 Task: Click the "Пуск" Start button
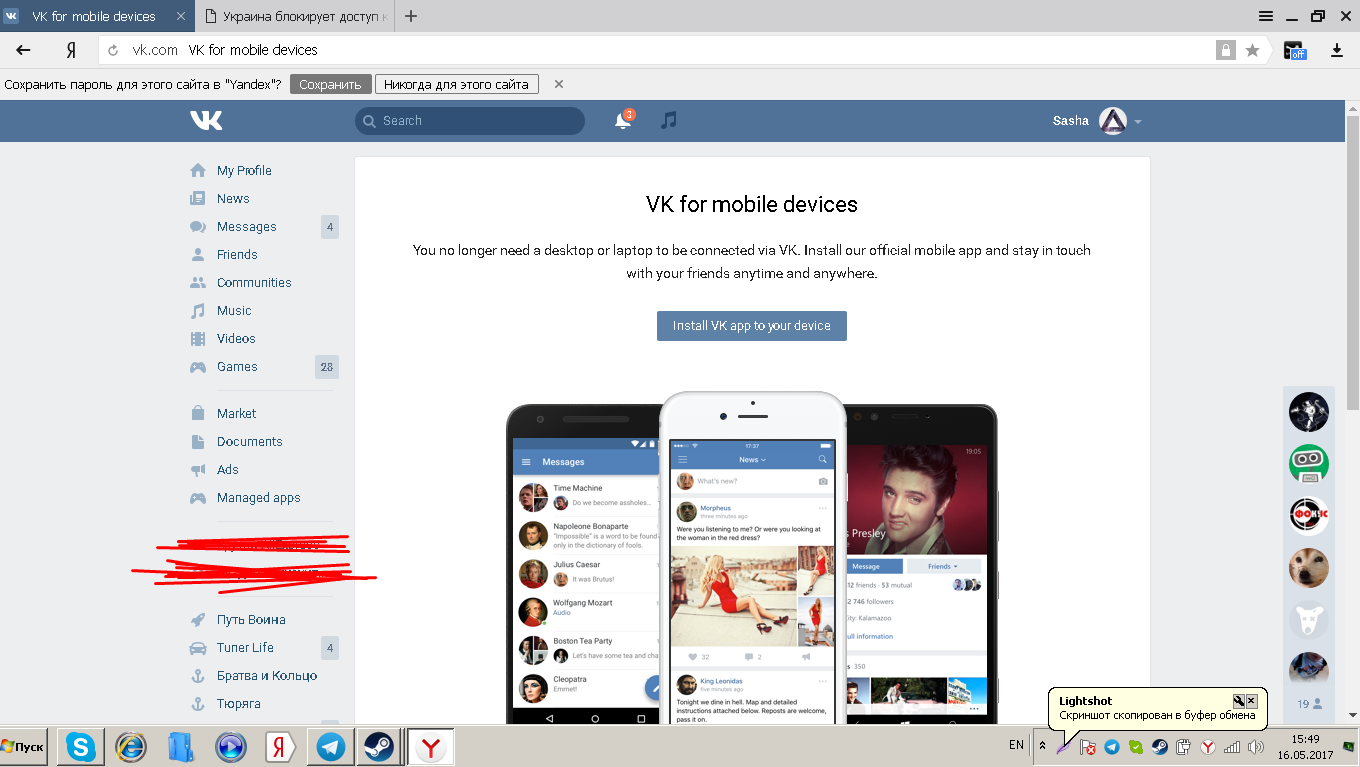(24, 747)
